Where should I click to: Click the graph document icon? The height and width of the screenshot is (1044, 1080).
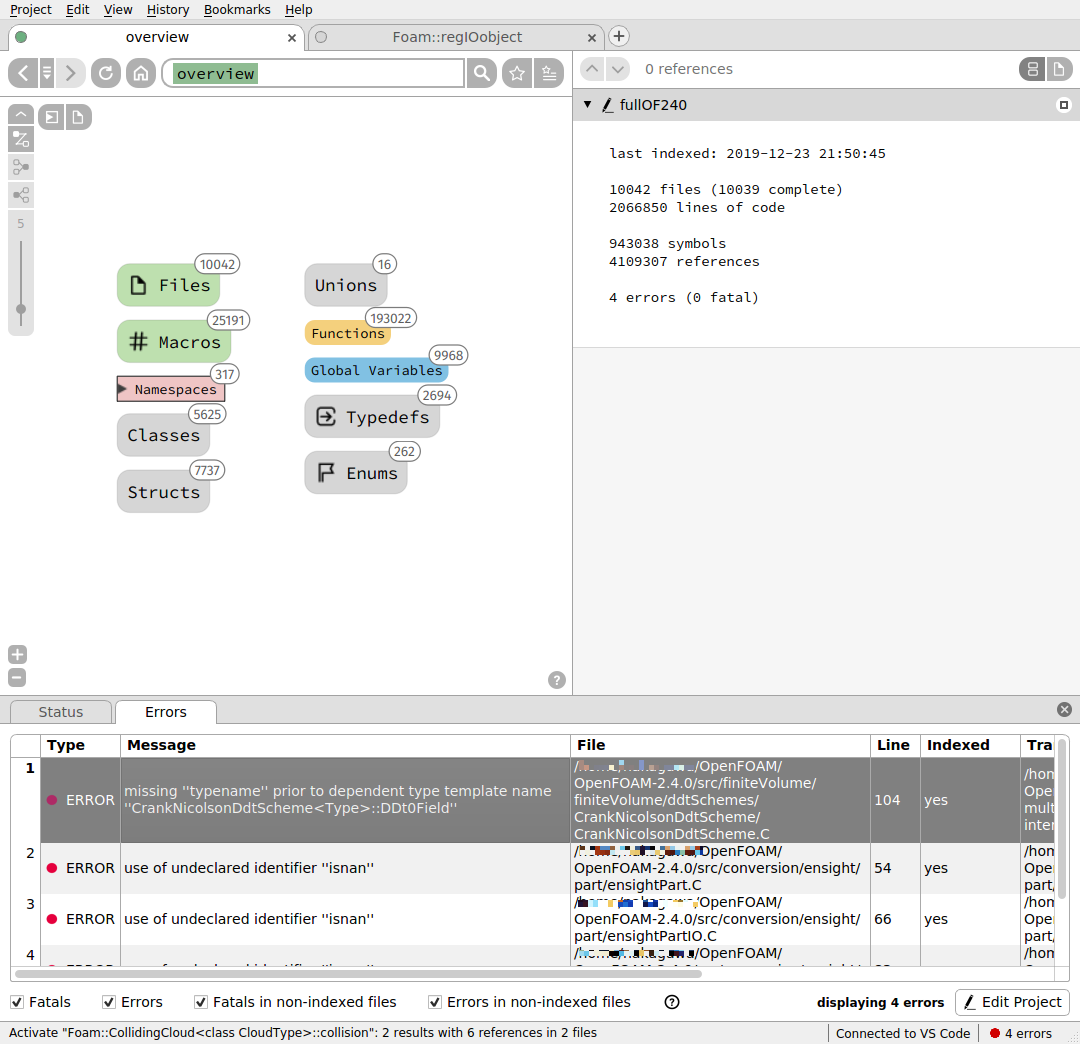(x=78, y=117)
